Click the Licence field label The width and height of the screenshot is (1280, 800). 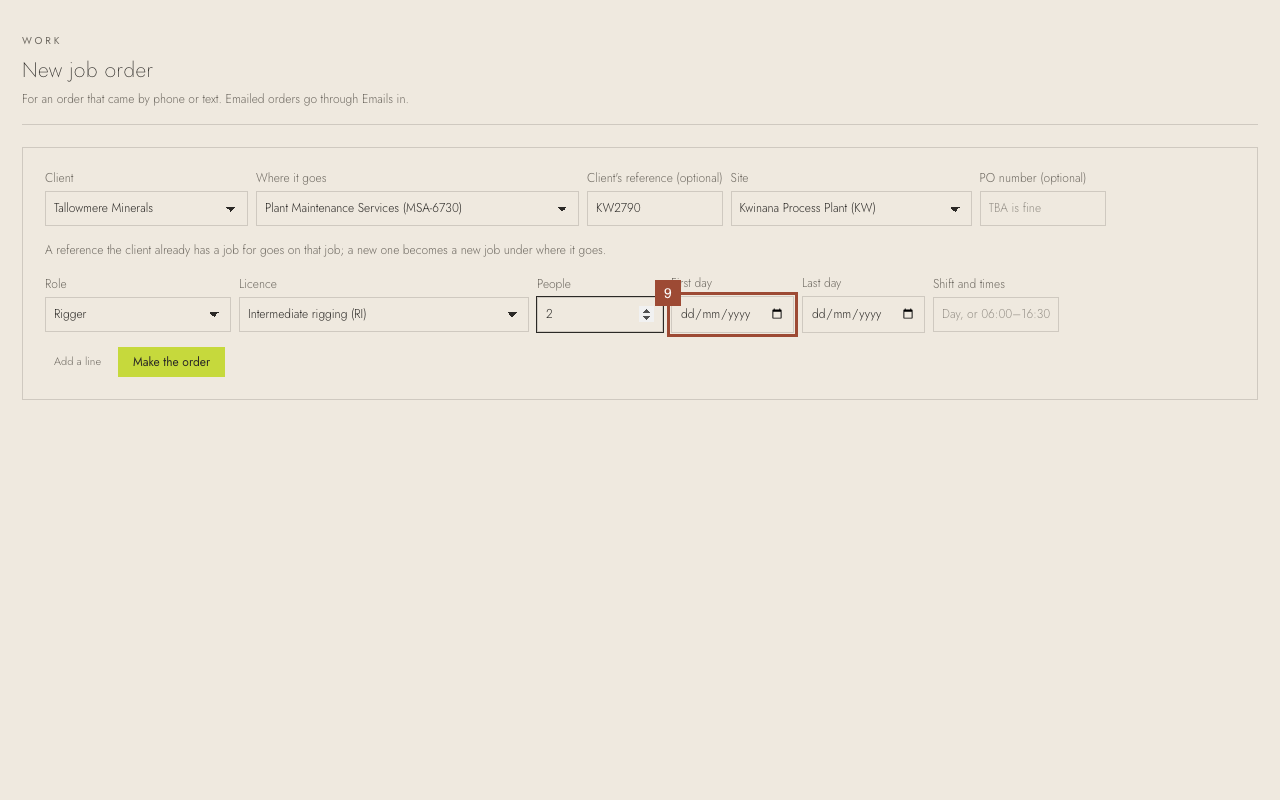(258, 284)
